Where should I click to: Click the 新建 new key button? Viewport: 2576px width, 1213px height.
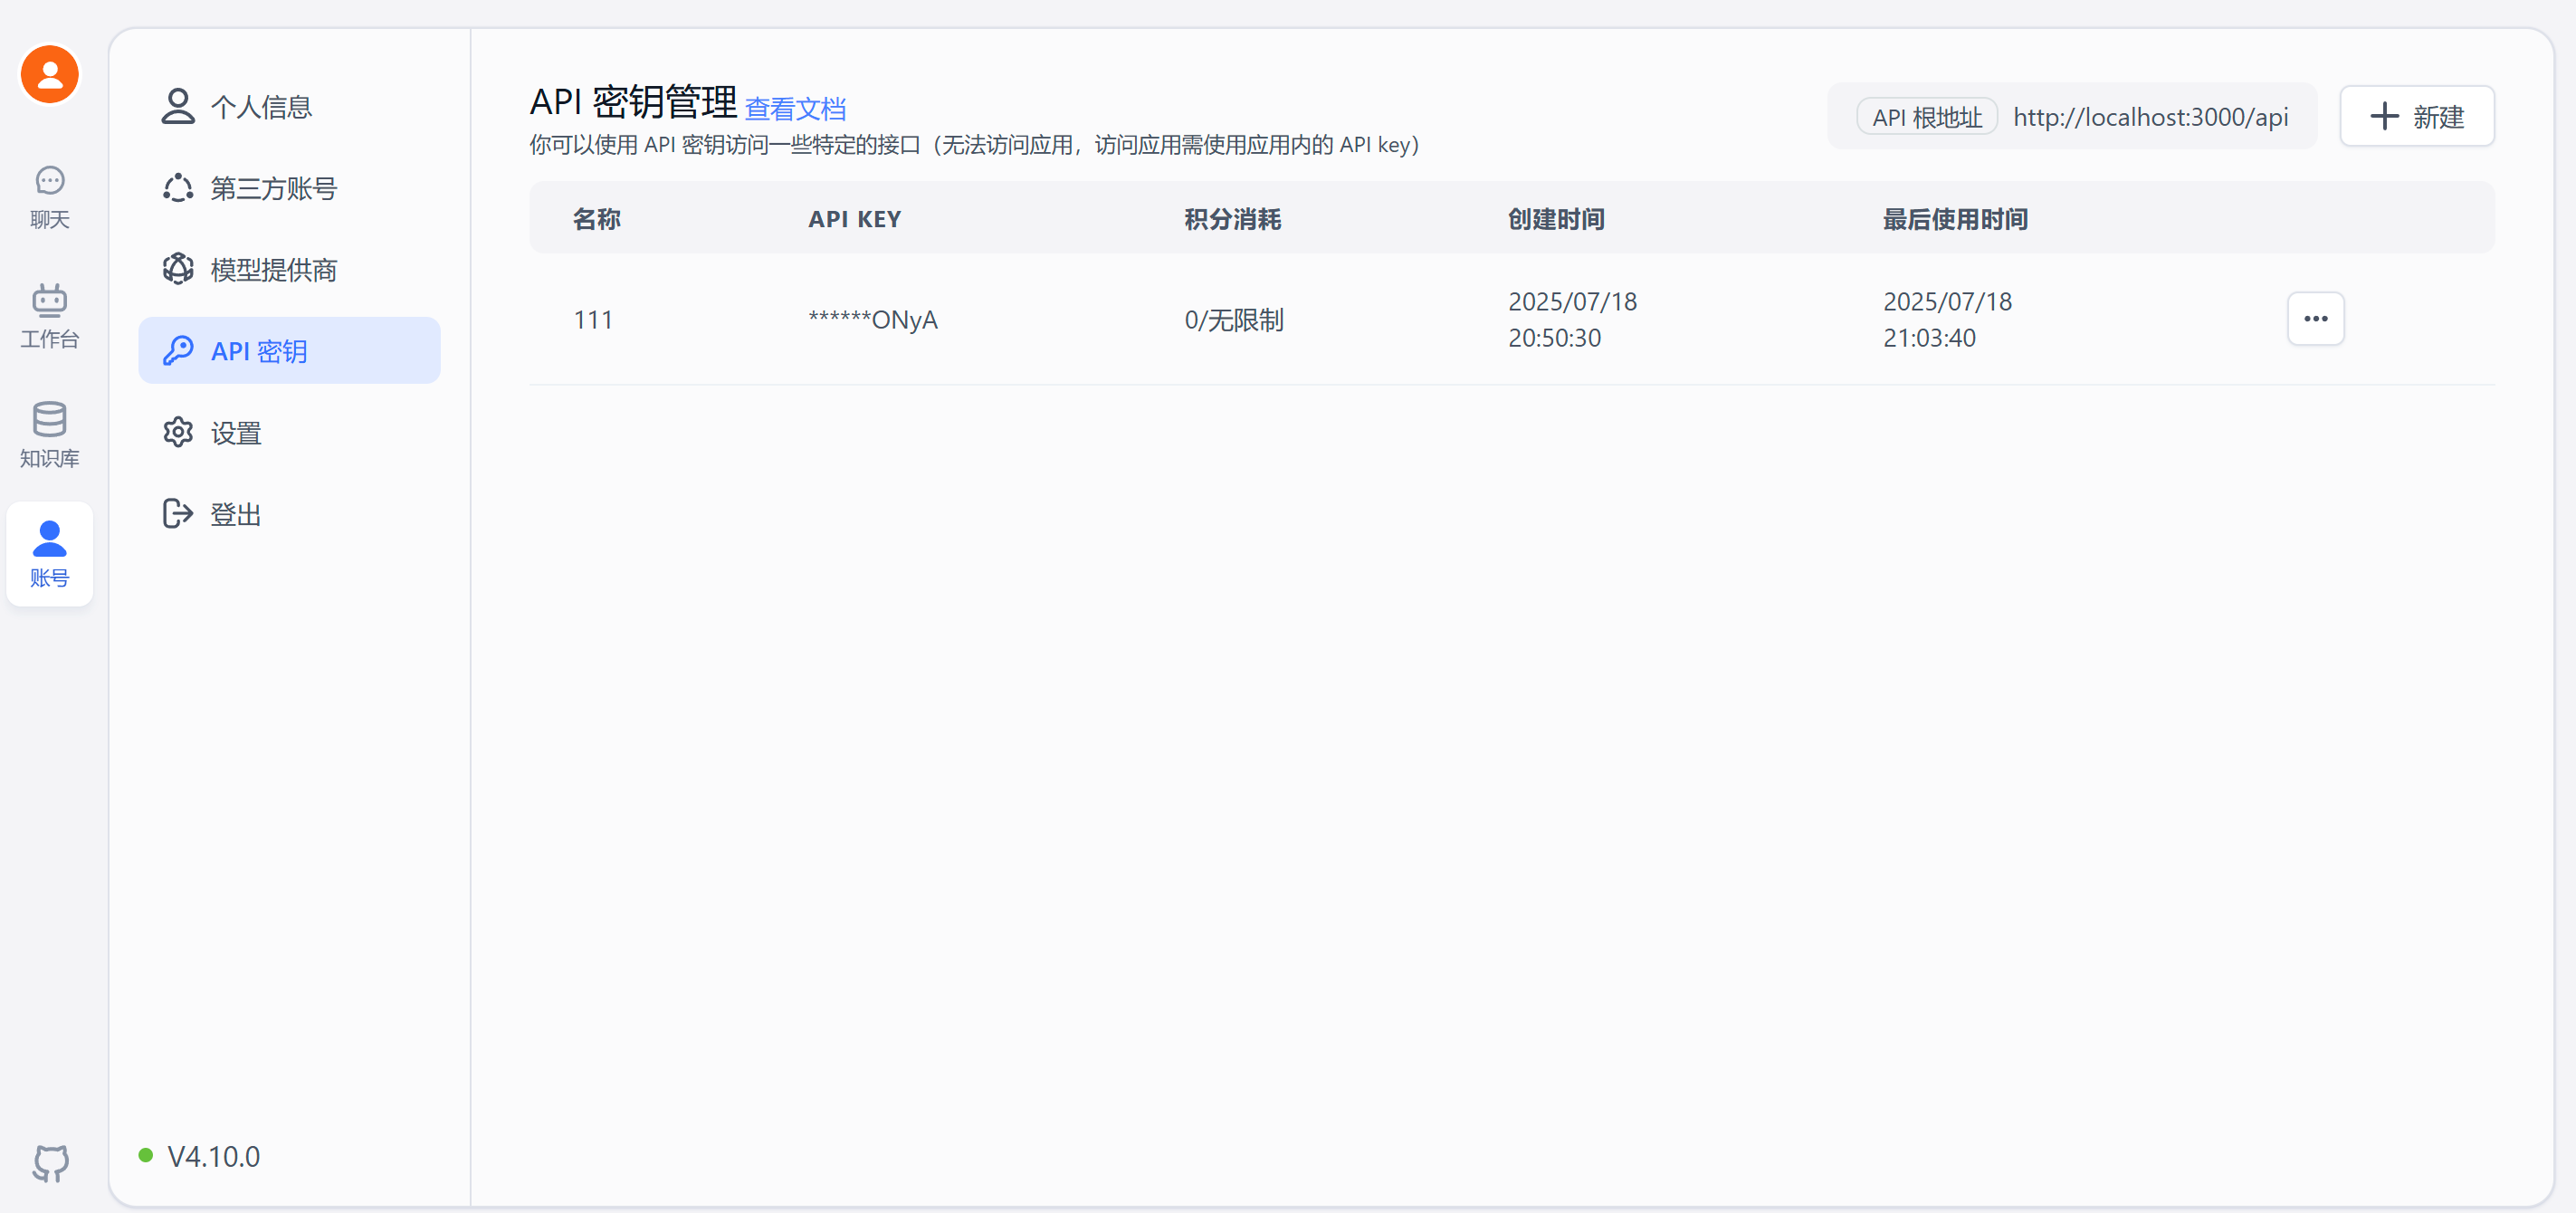coord(2416,117)
